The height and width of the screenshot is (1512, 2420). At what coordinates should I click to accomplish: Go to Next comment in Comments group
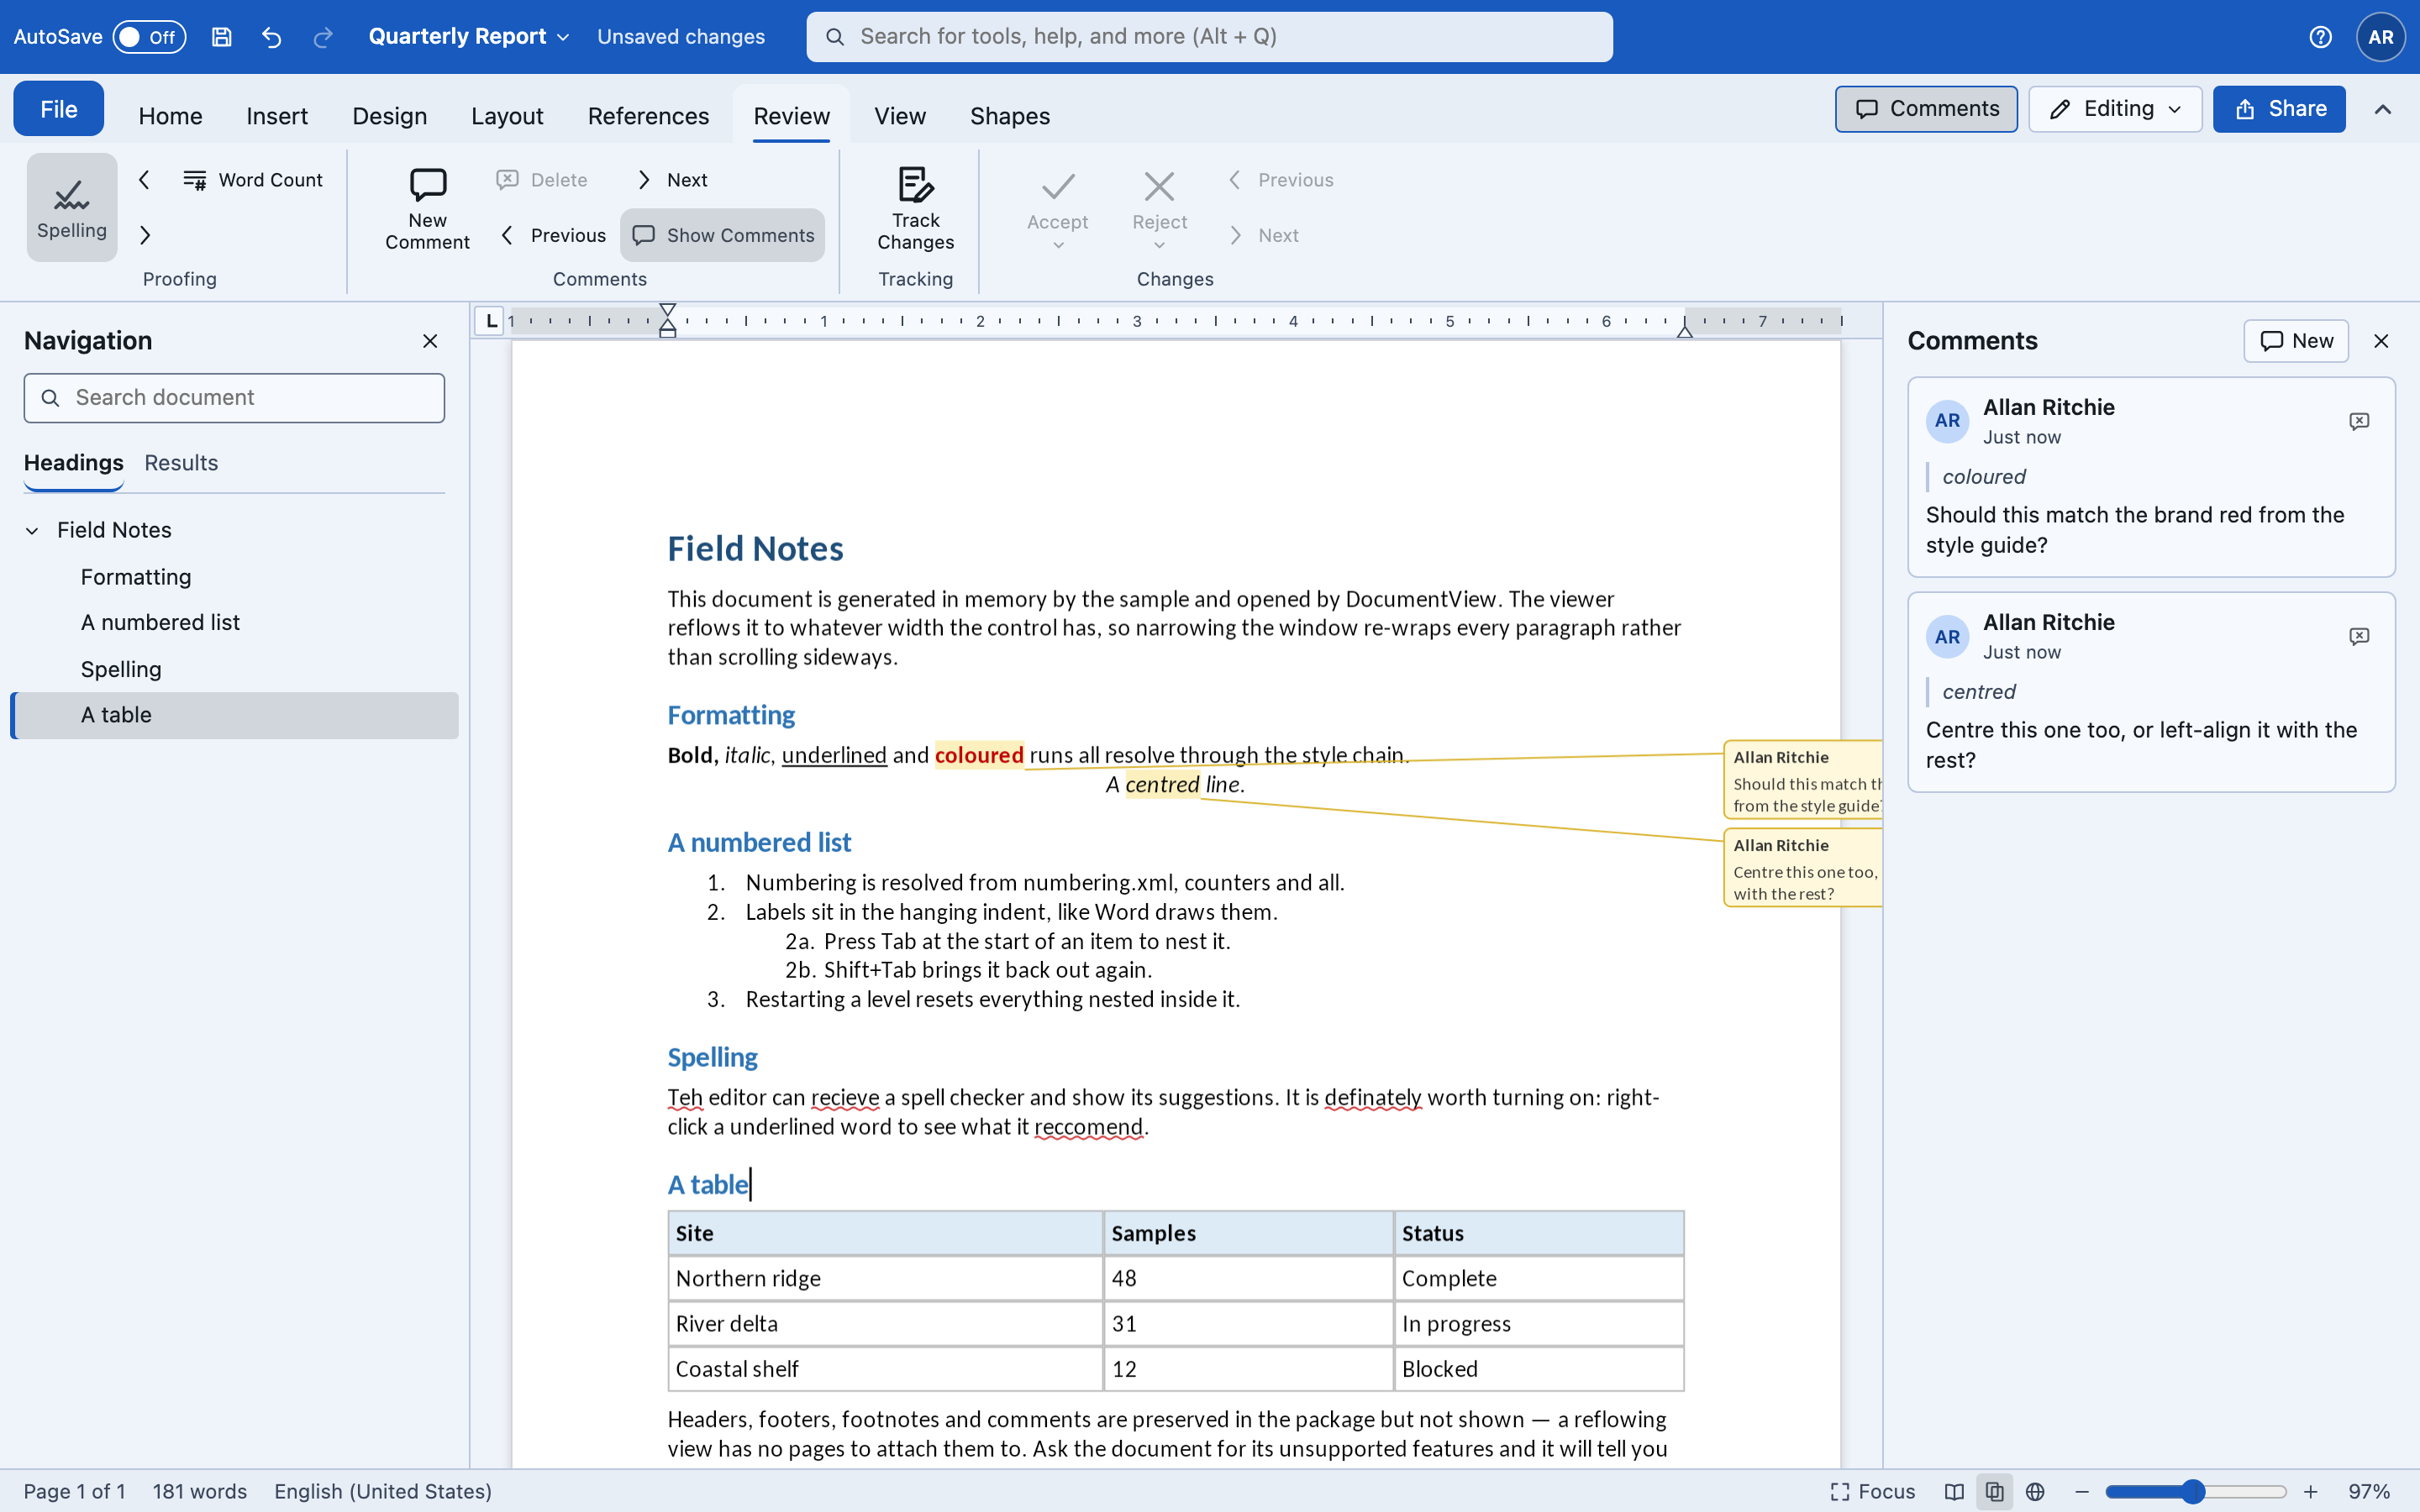(673, 180)
